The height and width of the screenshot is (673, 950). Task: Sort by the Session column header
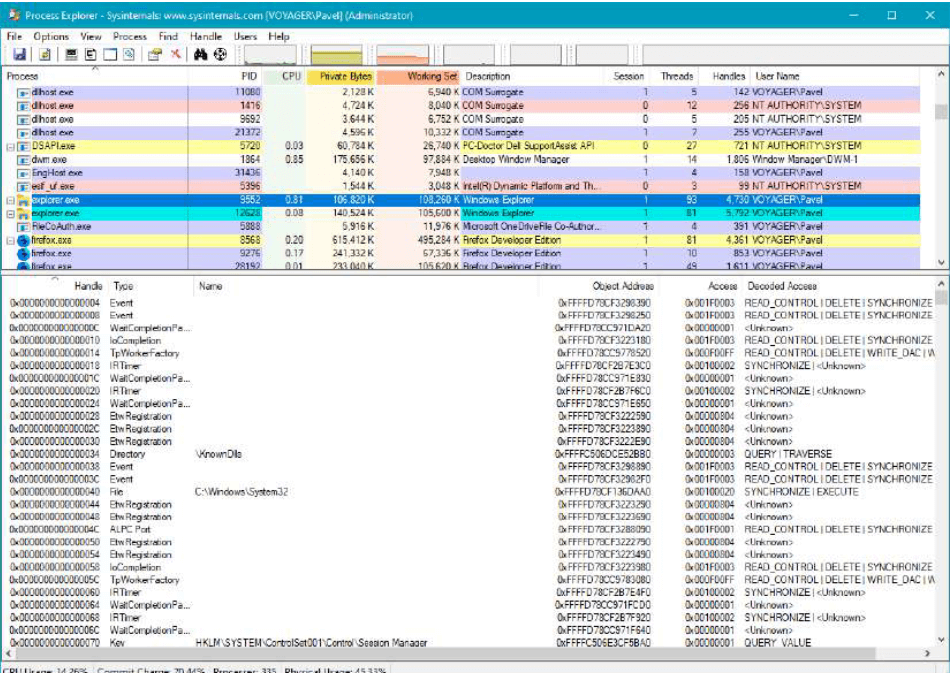point(627,76)
